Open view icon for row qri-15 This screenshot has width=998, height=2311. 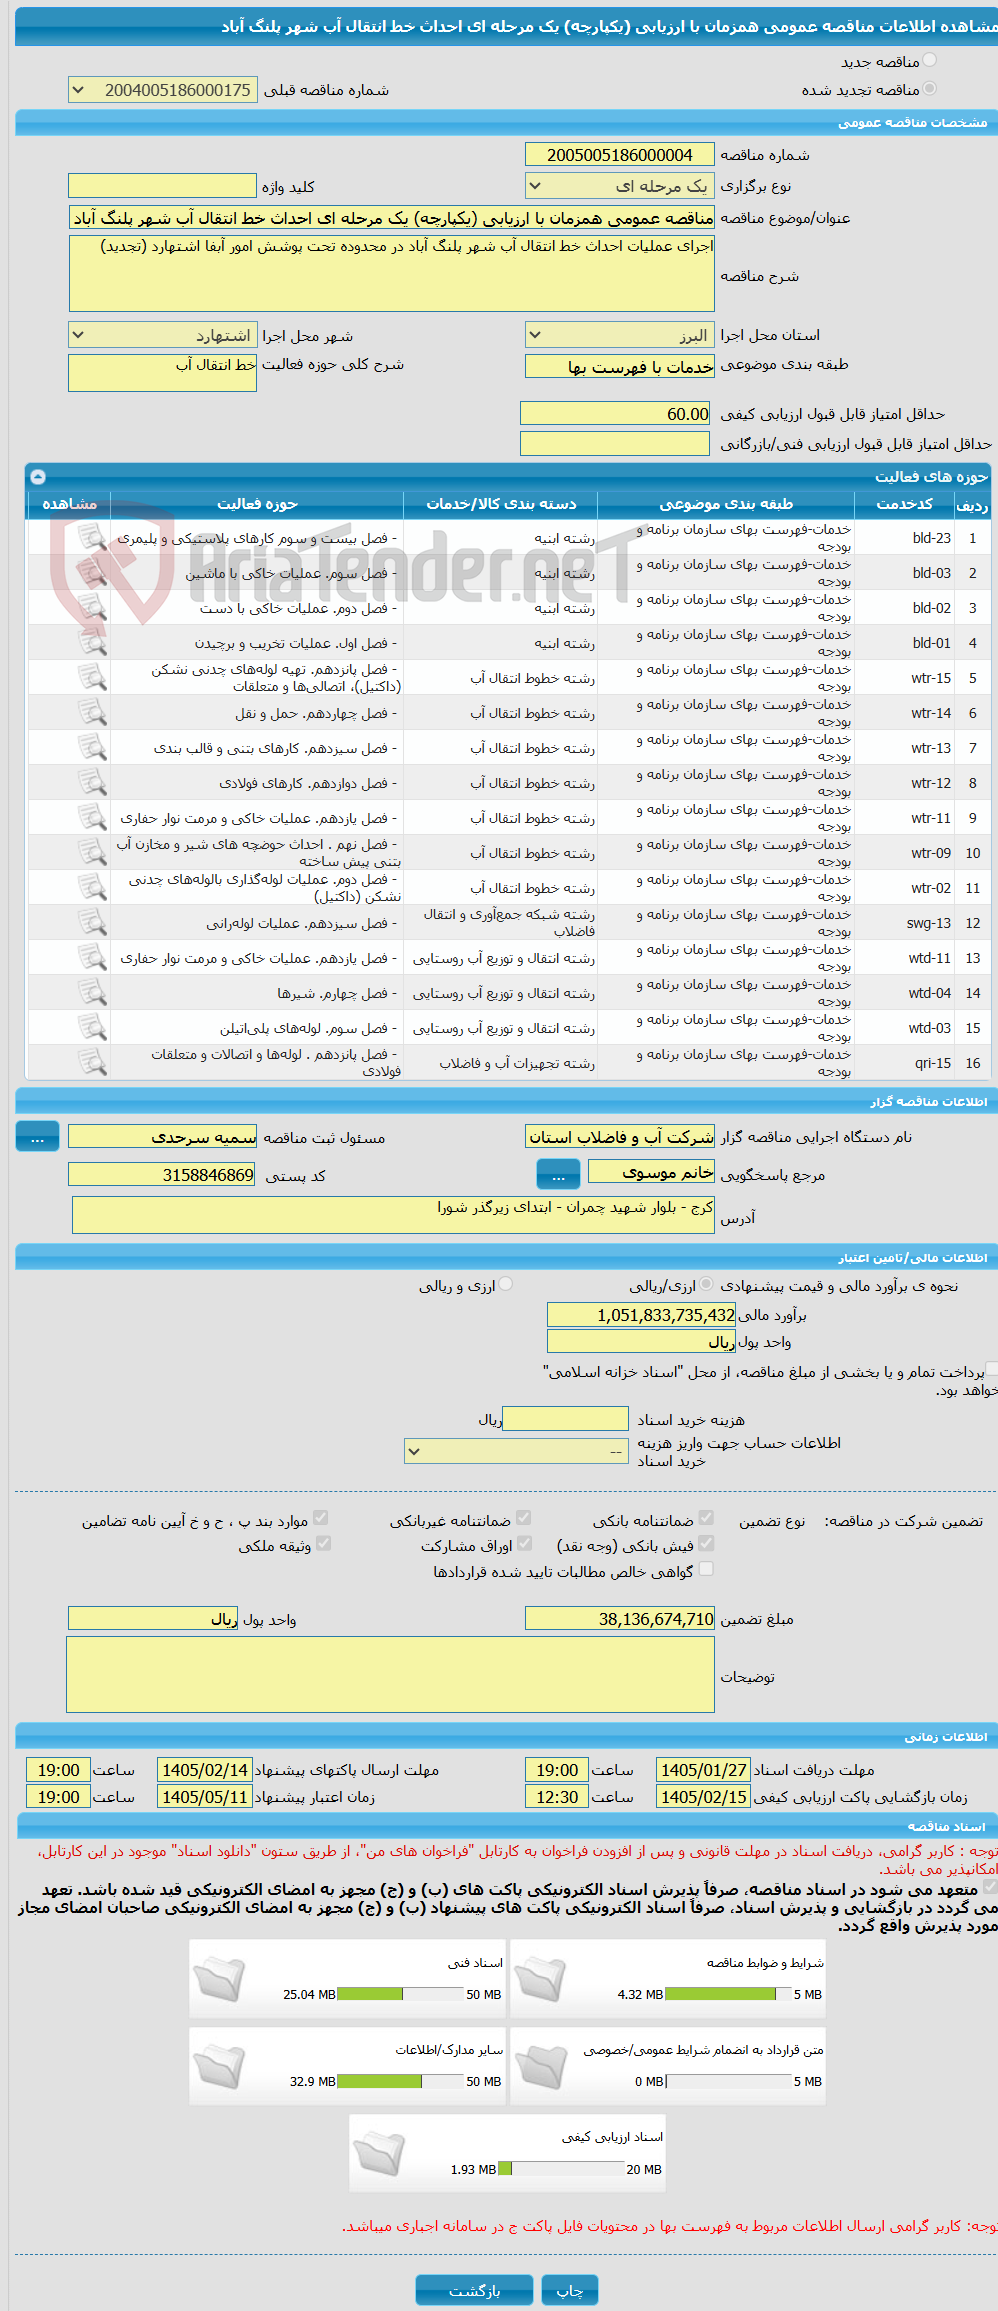(x=92, y=1063)
